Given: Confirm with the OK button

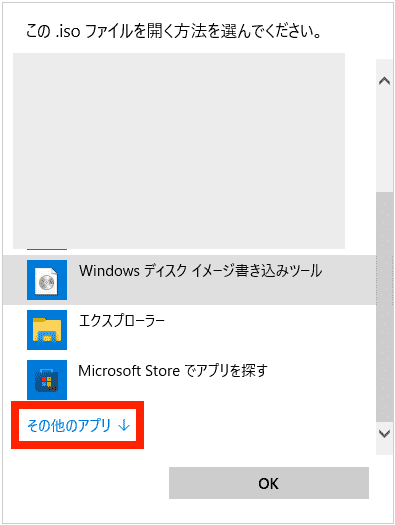Looking at the screenshot, I should 269,483.
